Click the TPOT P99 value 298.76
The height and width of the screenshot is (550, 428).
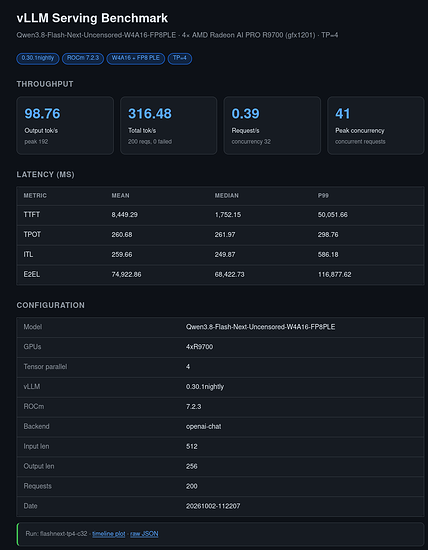pyautogui.click(x=328, y=235)
